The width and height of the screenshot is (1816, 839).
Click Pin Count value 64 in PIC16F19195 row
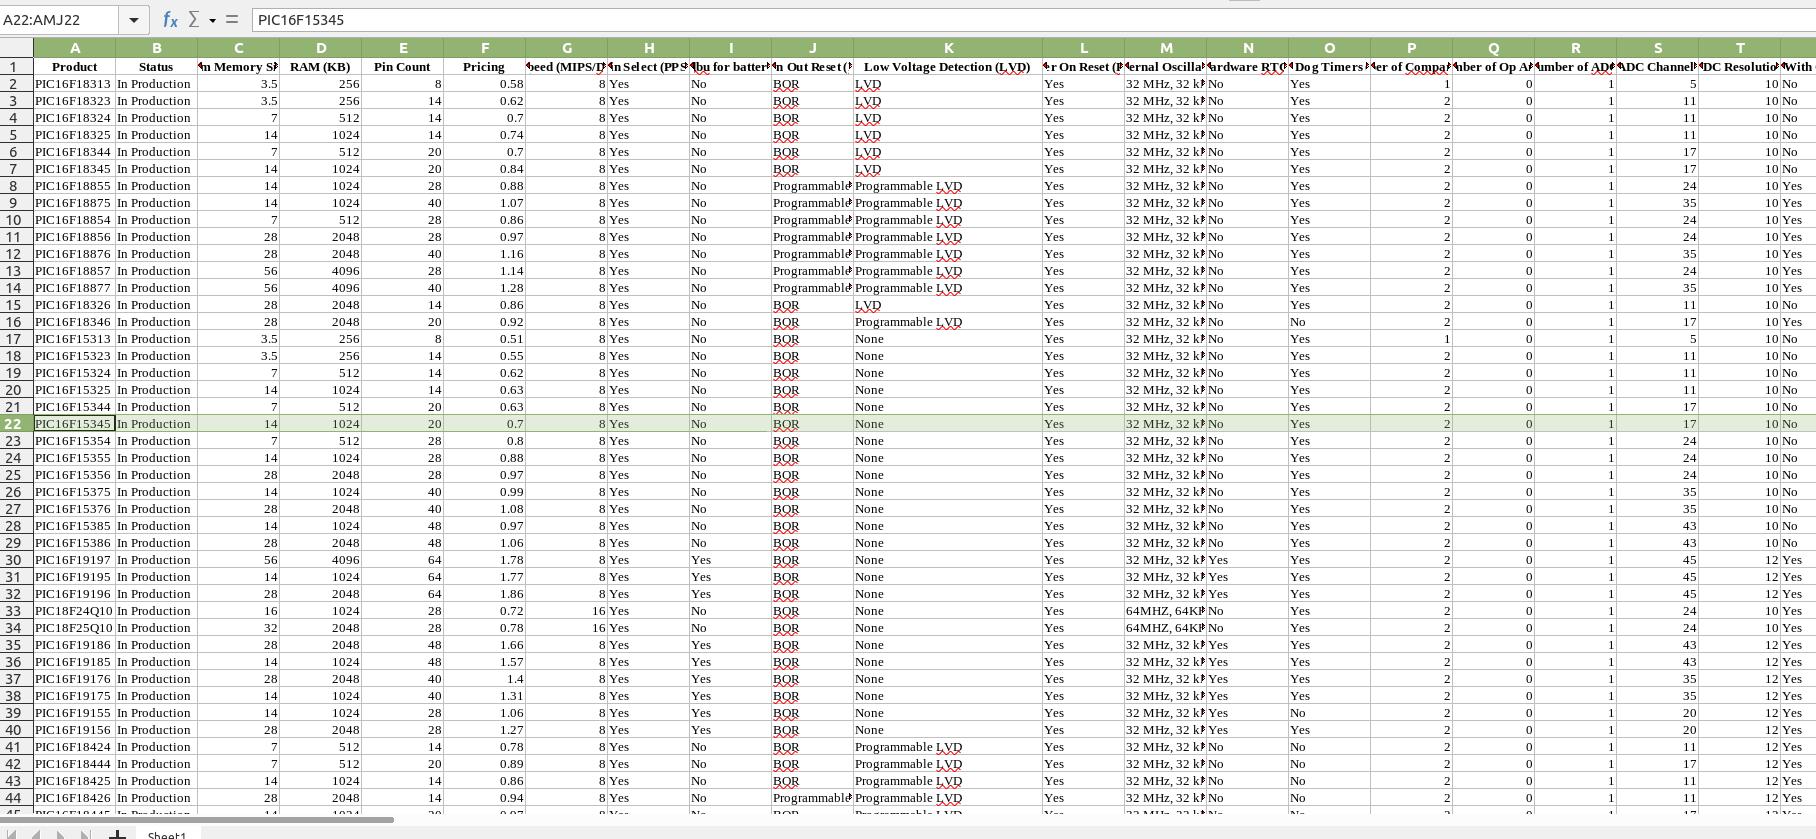[402, 576]
